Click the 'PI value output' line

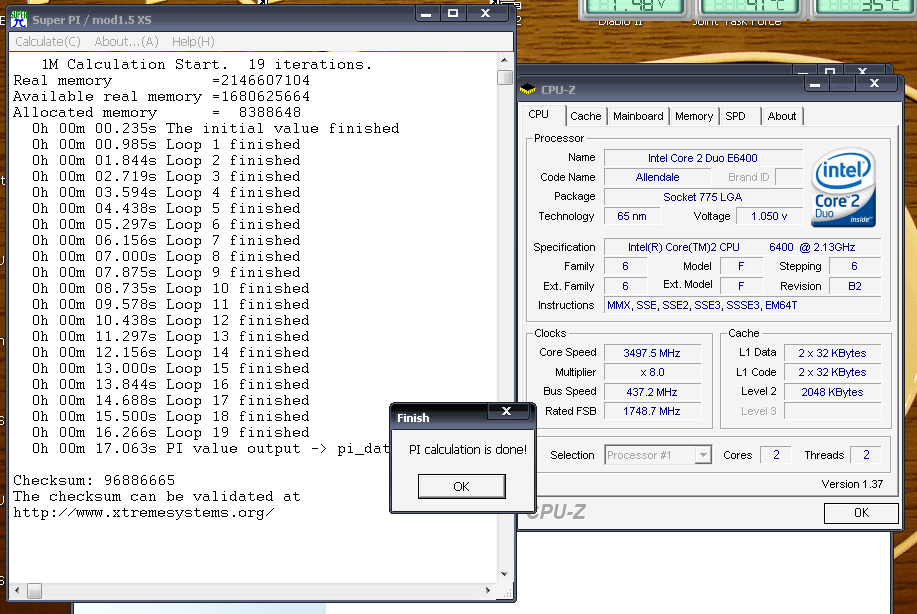[x=211, y=449]
